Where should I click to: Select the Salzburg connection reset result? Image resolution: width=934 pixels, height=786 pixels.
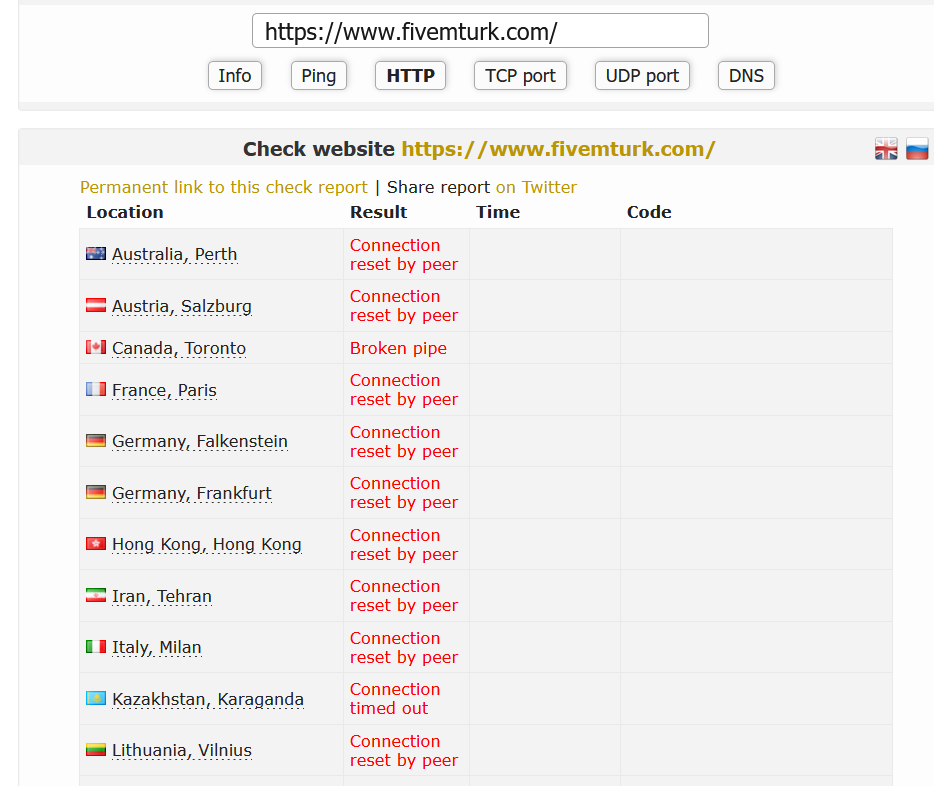404,305
